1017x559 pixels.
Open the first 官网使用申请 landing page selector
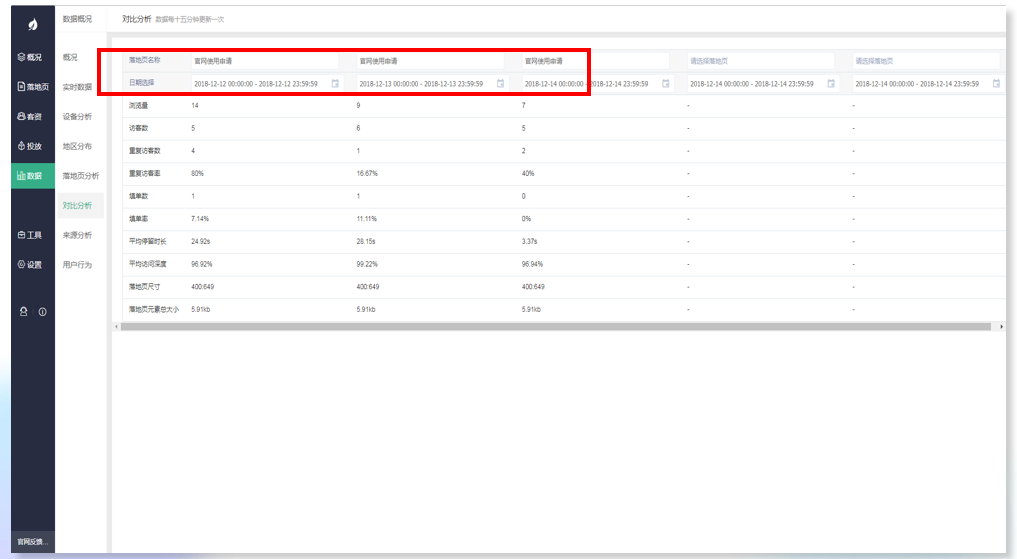point(265,61)
